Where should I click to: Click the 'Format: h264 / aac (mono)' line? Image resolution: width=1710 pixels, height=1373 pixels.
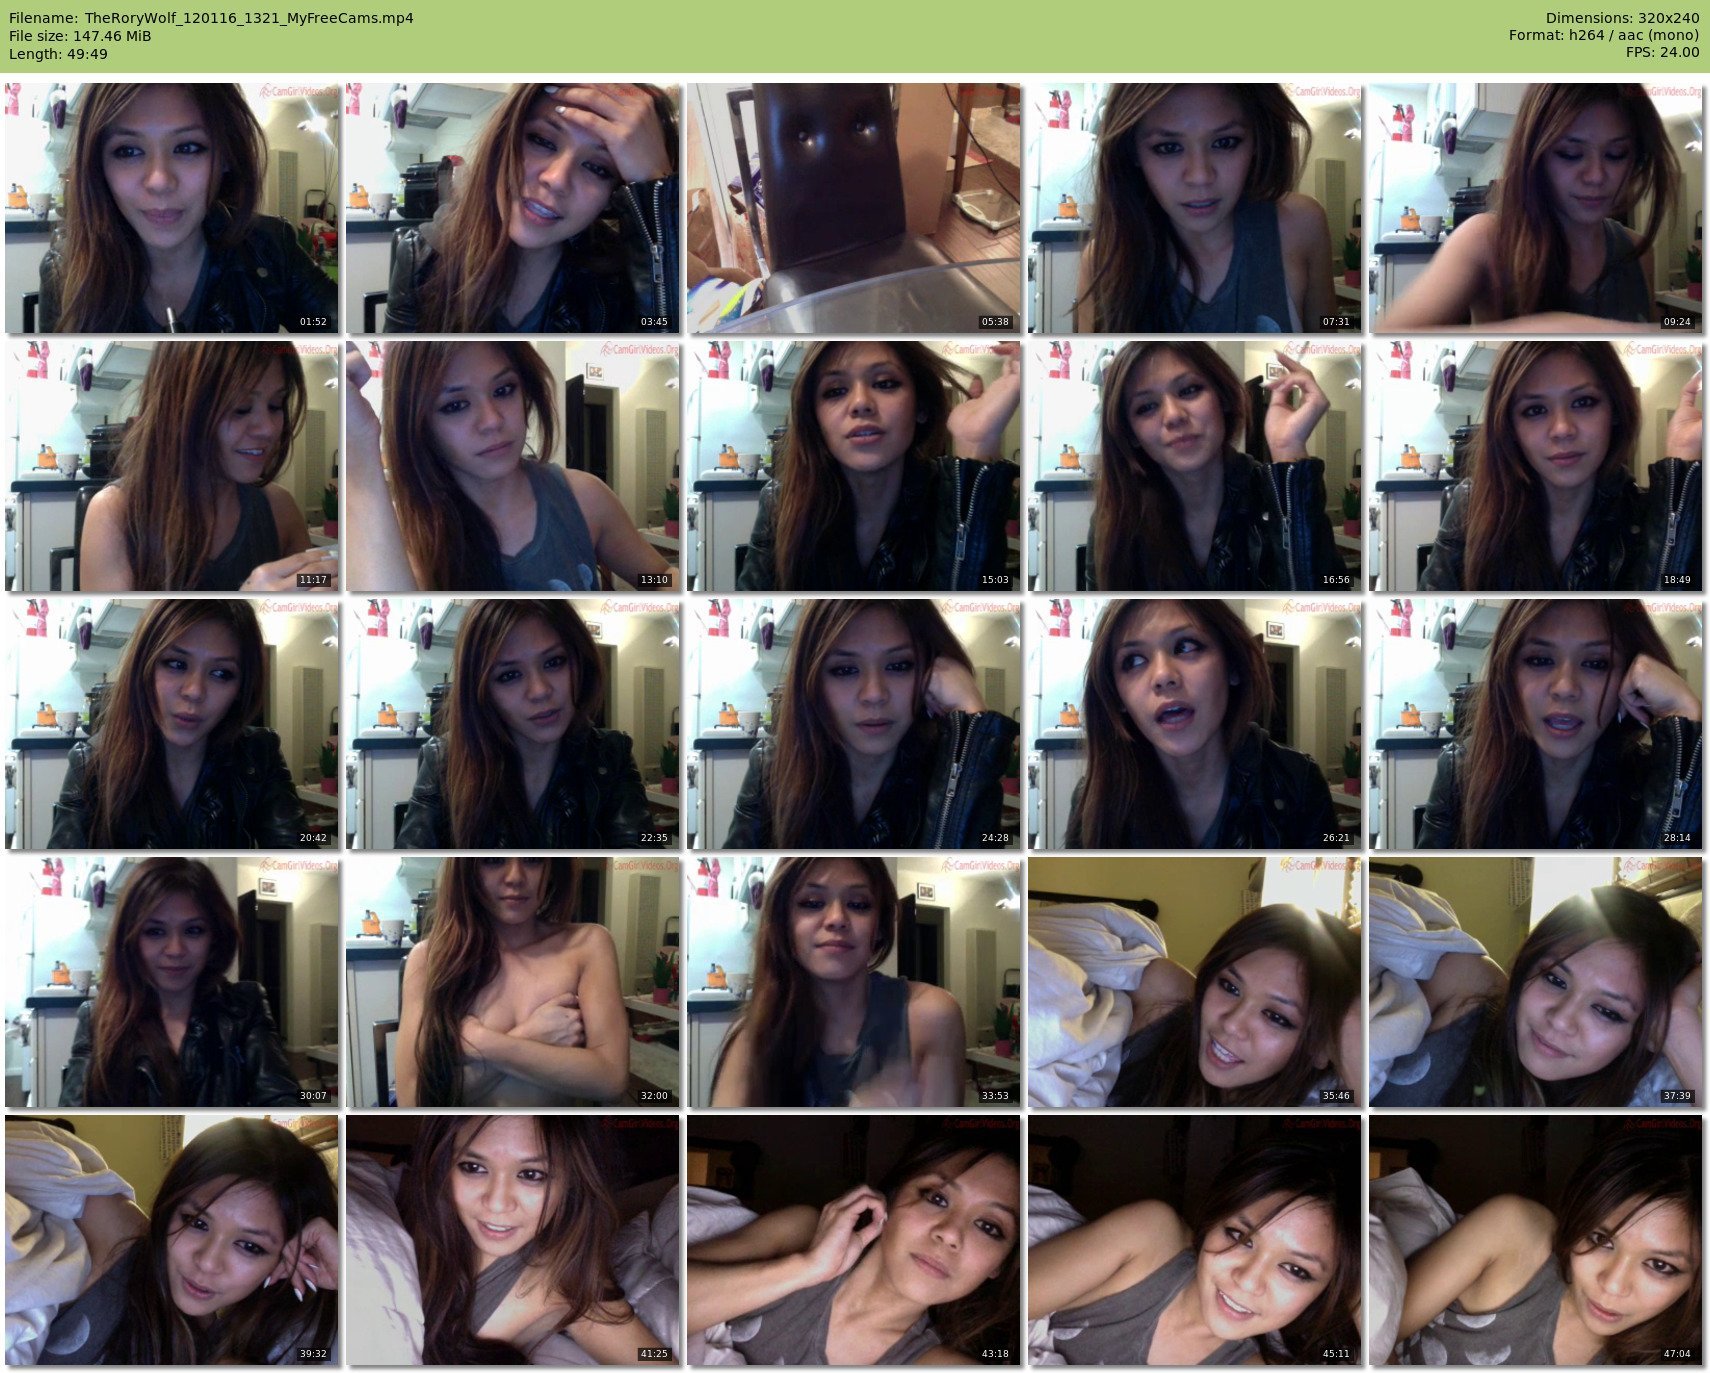1604,35
